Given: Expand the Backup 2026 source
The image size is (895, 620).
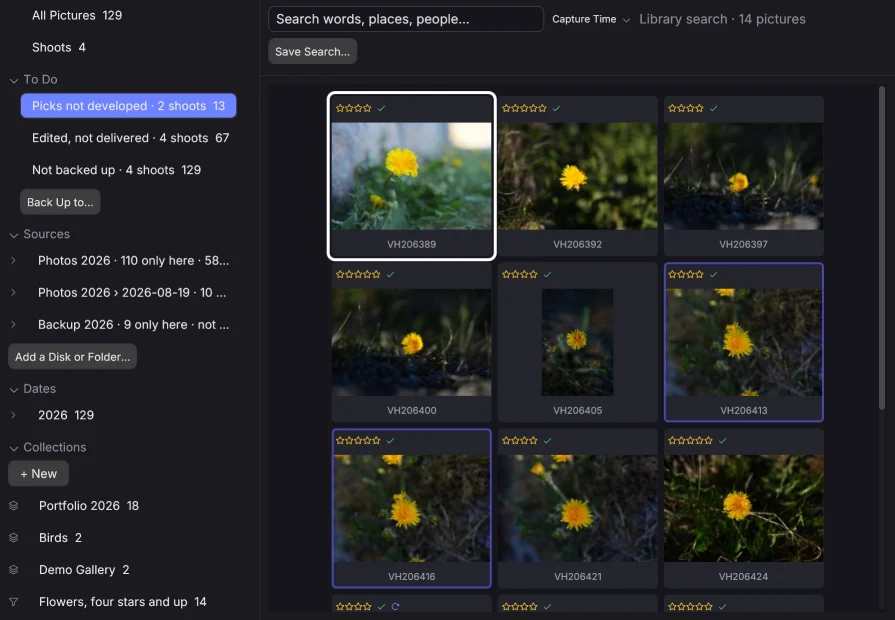Looking at the screenshot, I should pos(13,324).
